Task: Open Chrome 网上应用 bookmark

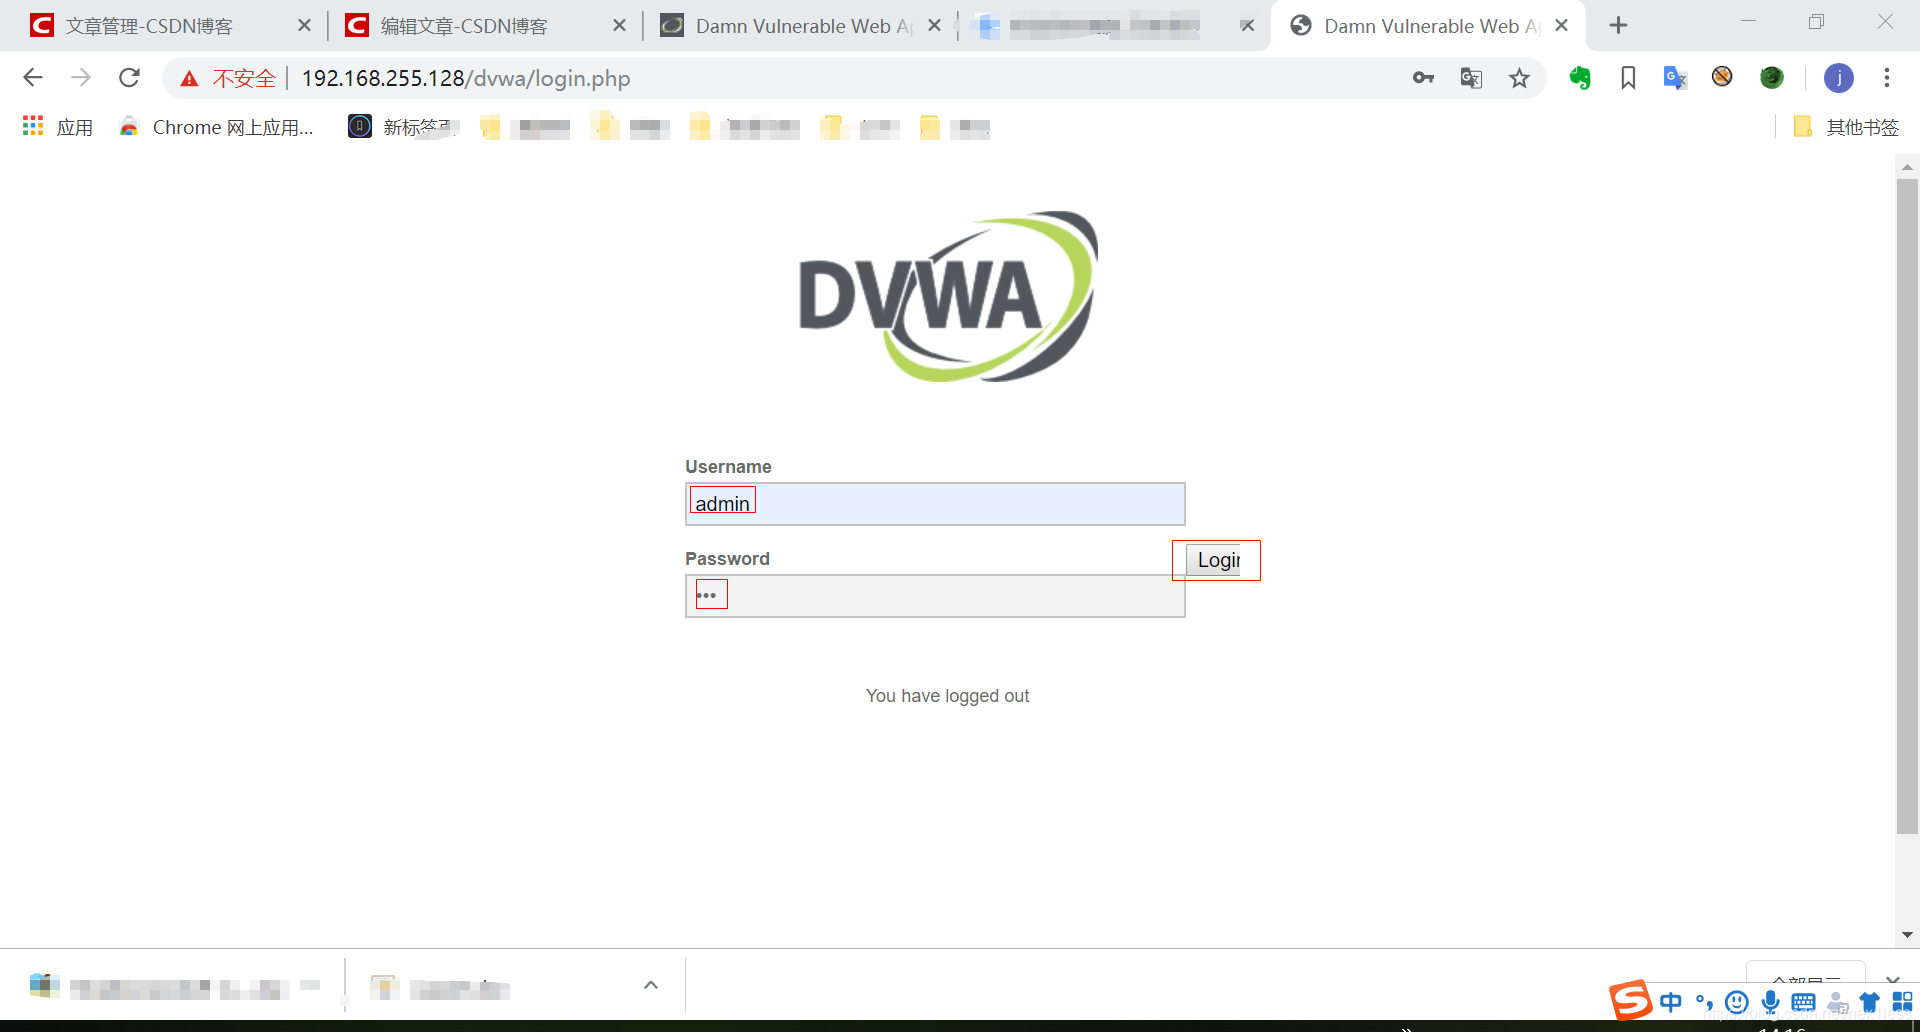Action: point(216,127)
